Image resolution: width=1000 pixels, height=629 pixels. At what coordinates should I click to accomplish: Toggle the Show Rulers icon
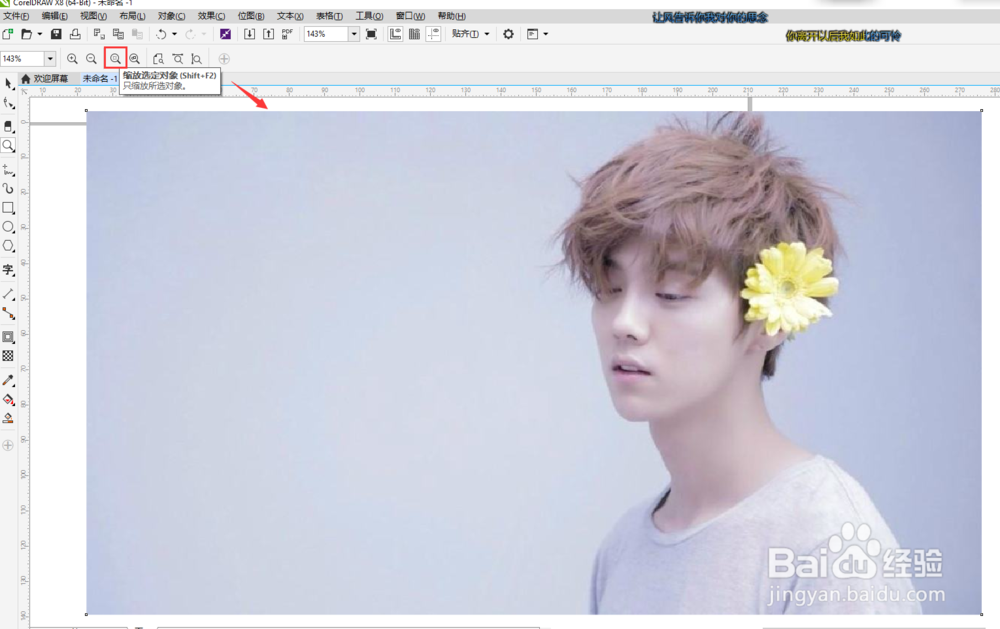pos(395,34)
